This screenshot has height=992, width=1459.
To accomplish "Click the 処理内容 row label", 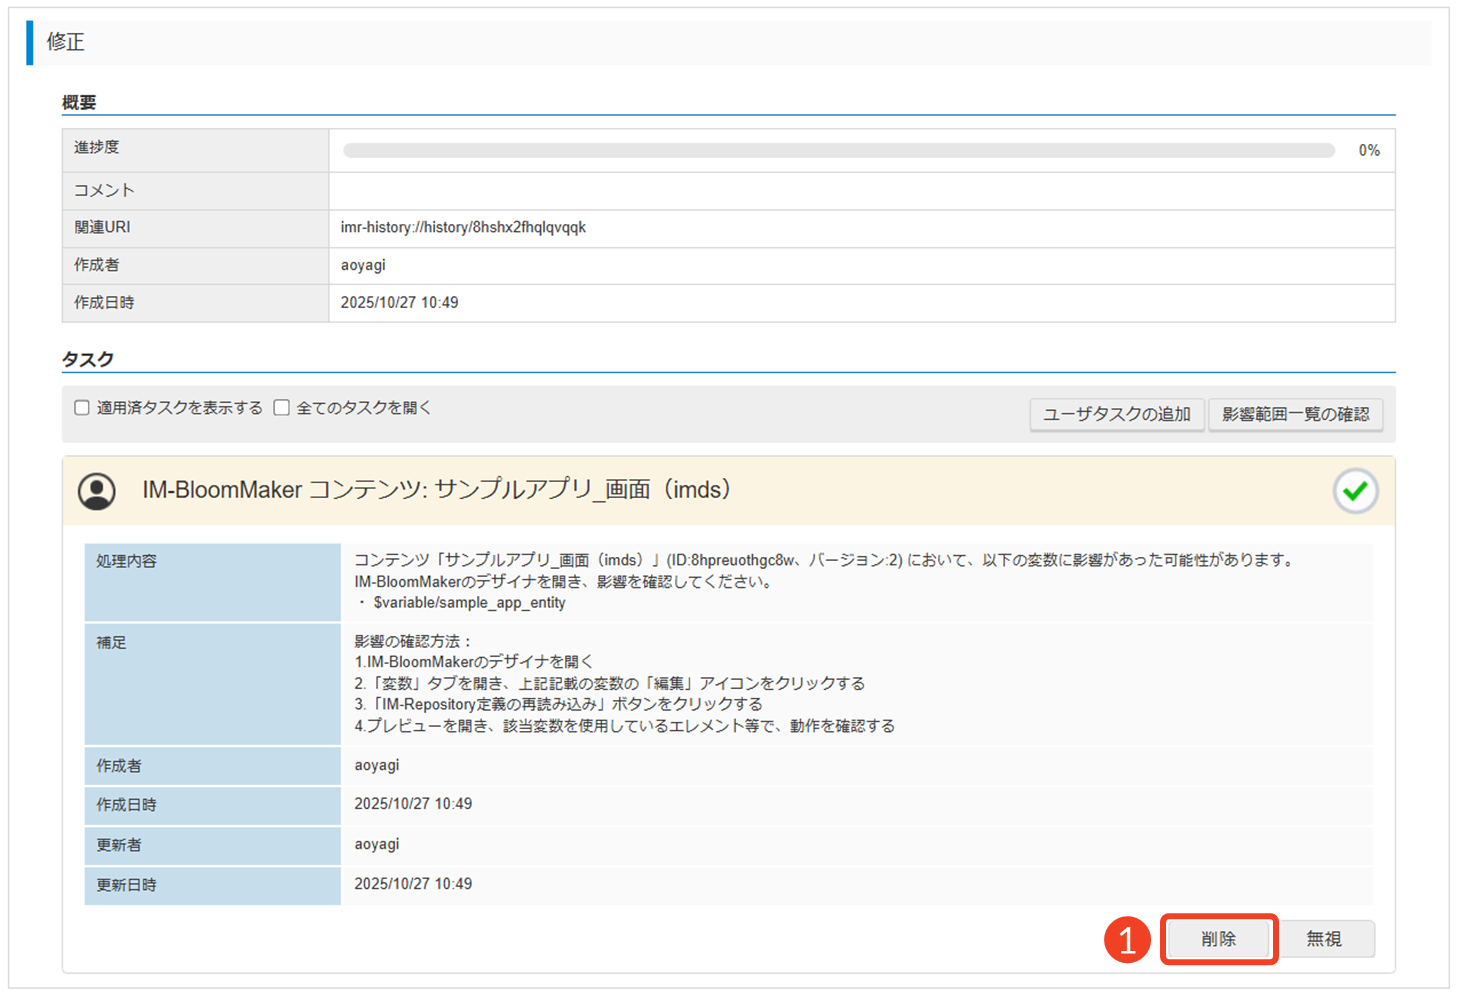I will [127, 561].
